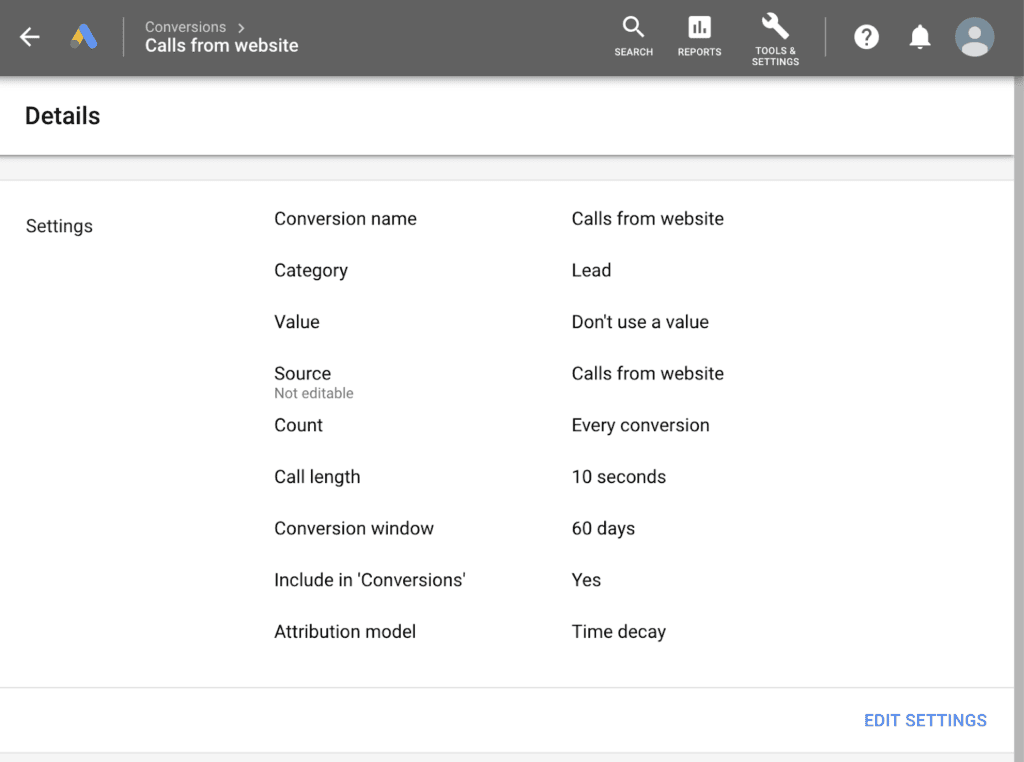
Task: Navigate to Conversions breadcrumb
Action: [x=185, y=27]
